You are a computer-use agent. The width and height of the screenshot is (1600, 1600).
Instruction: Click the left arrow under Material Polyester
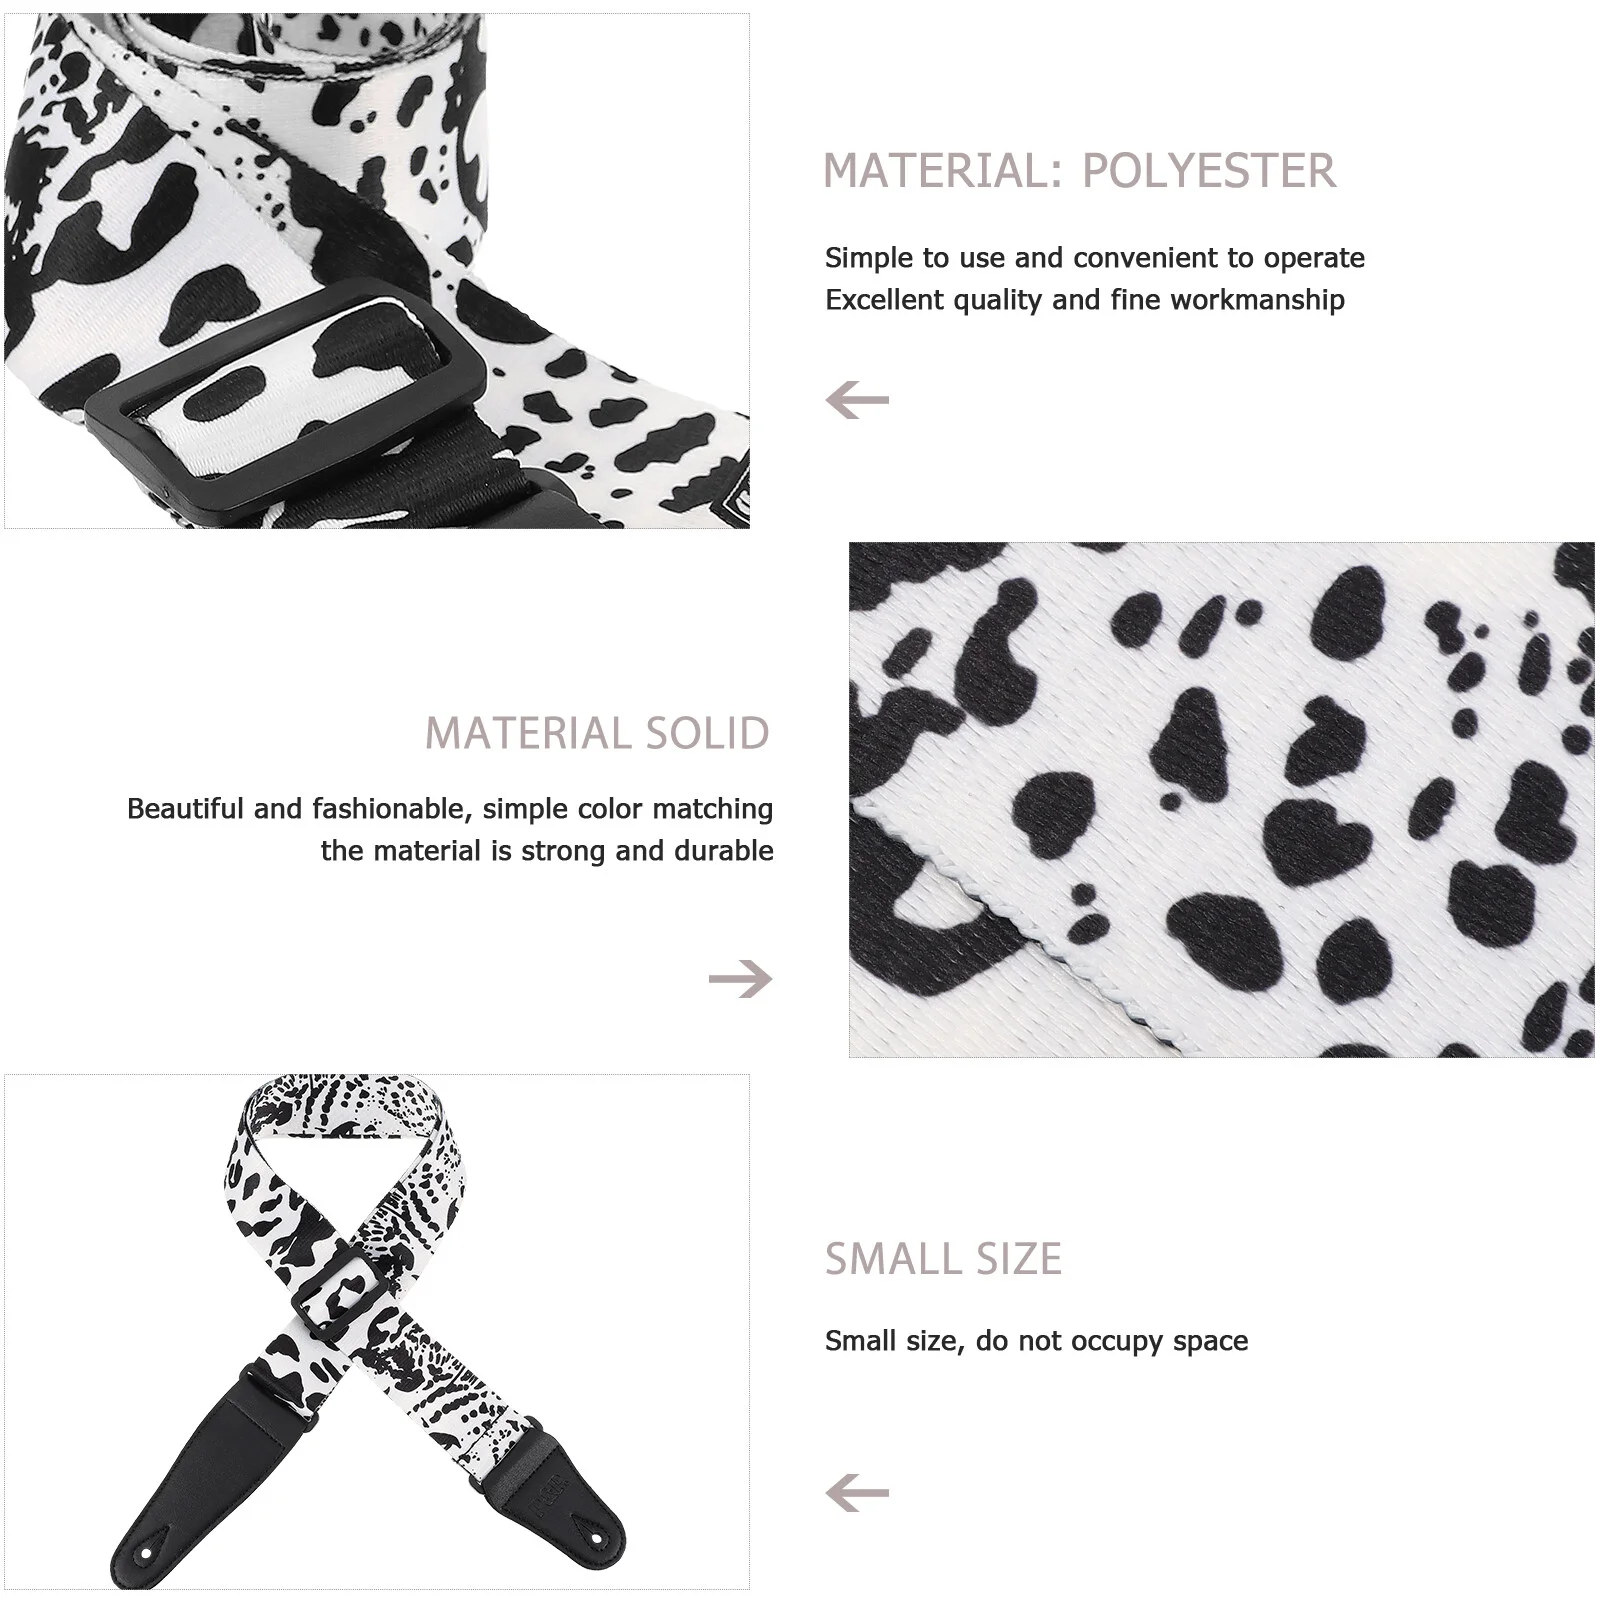click(857, 401)
